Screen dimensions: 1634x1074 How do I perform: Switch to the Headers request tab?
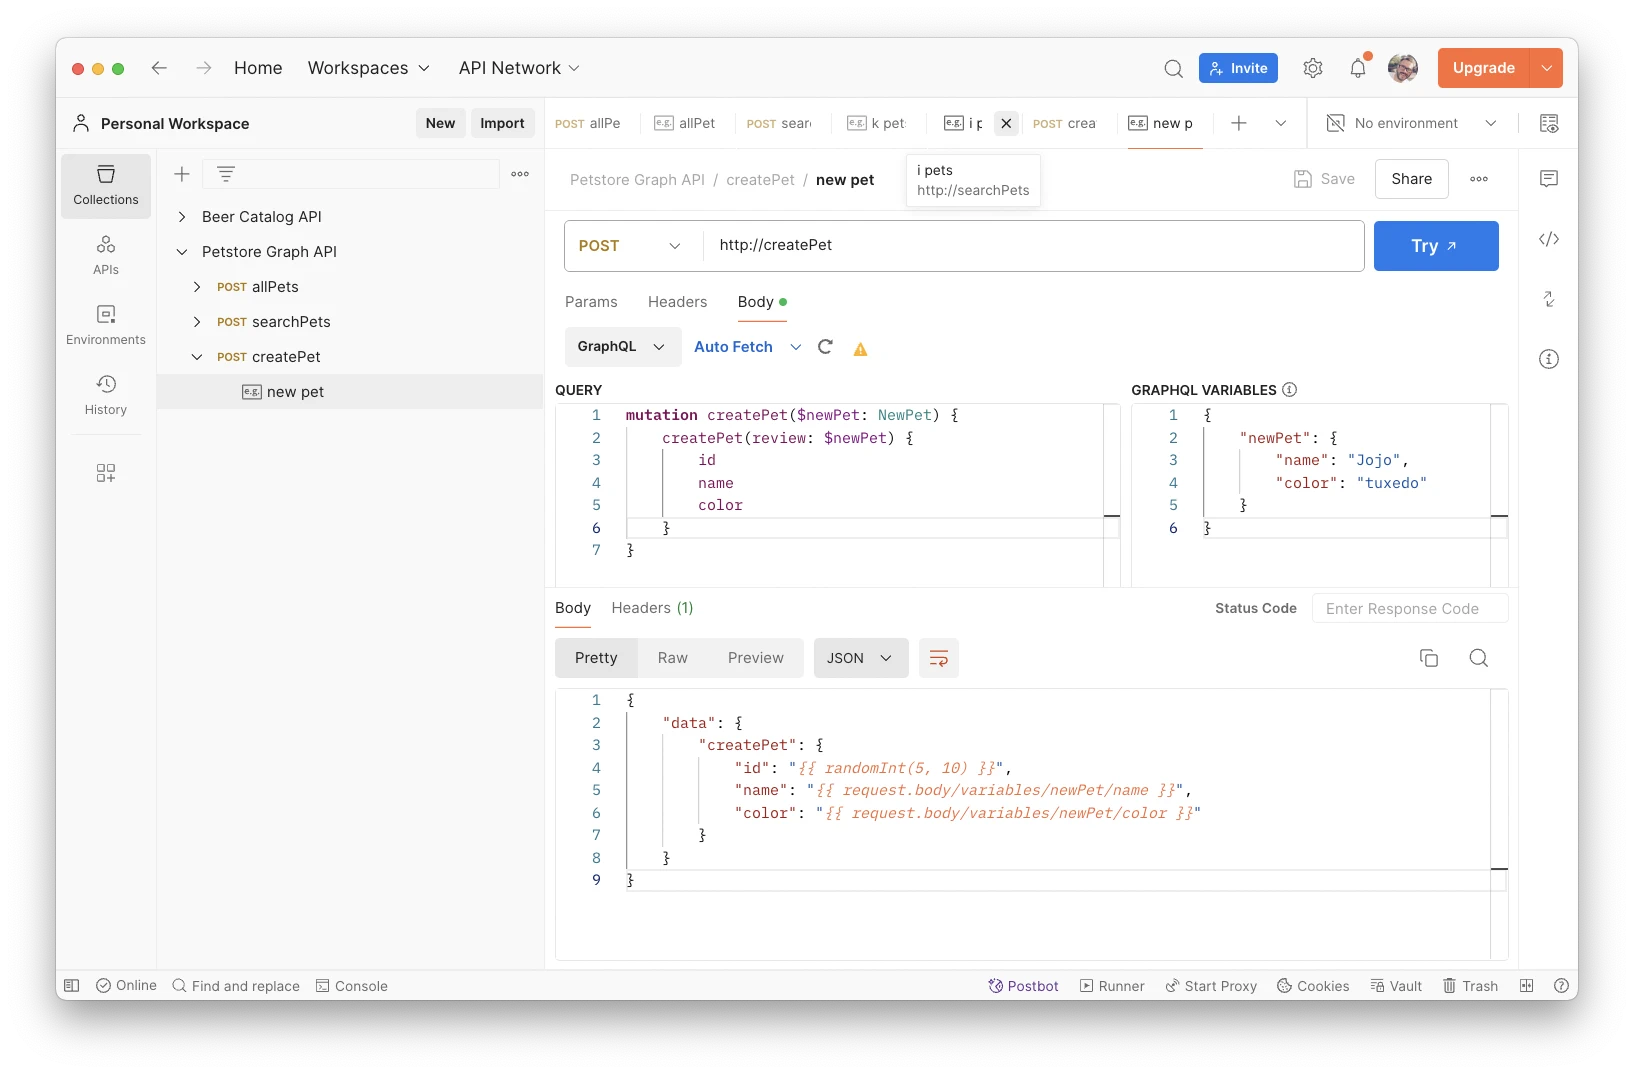677,302
